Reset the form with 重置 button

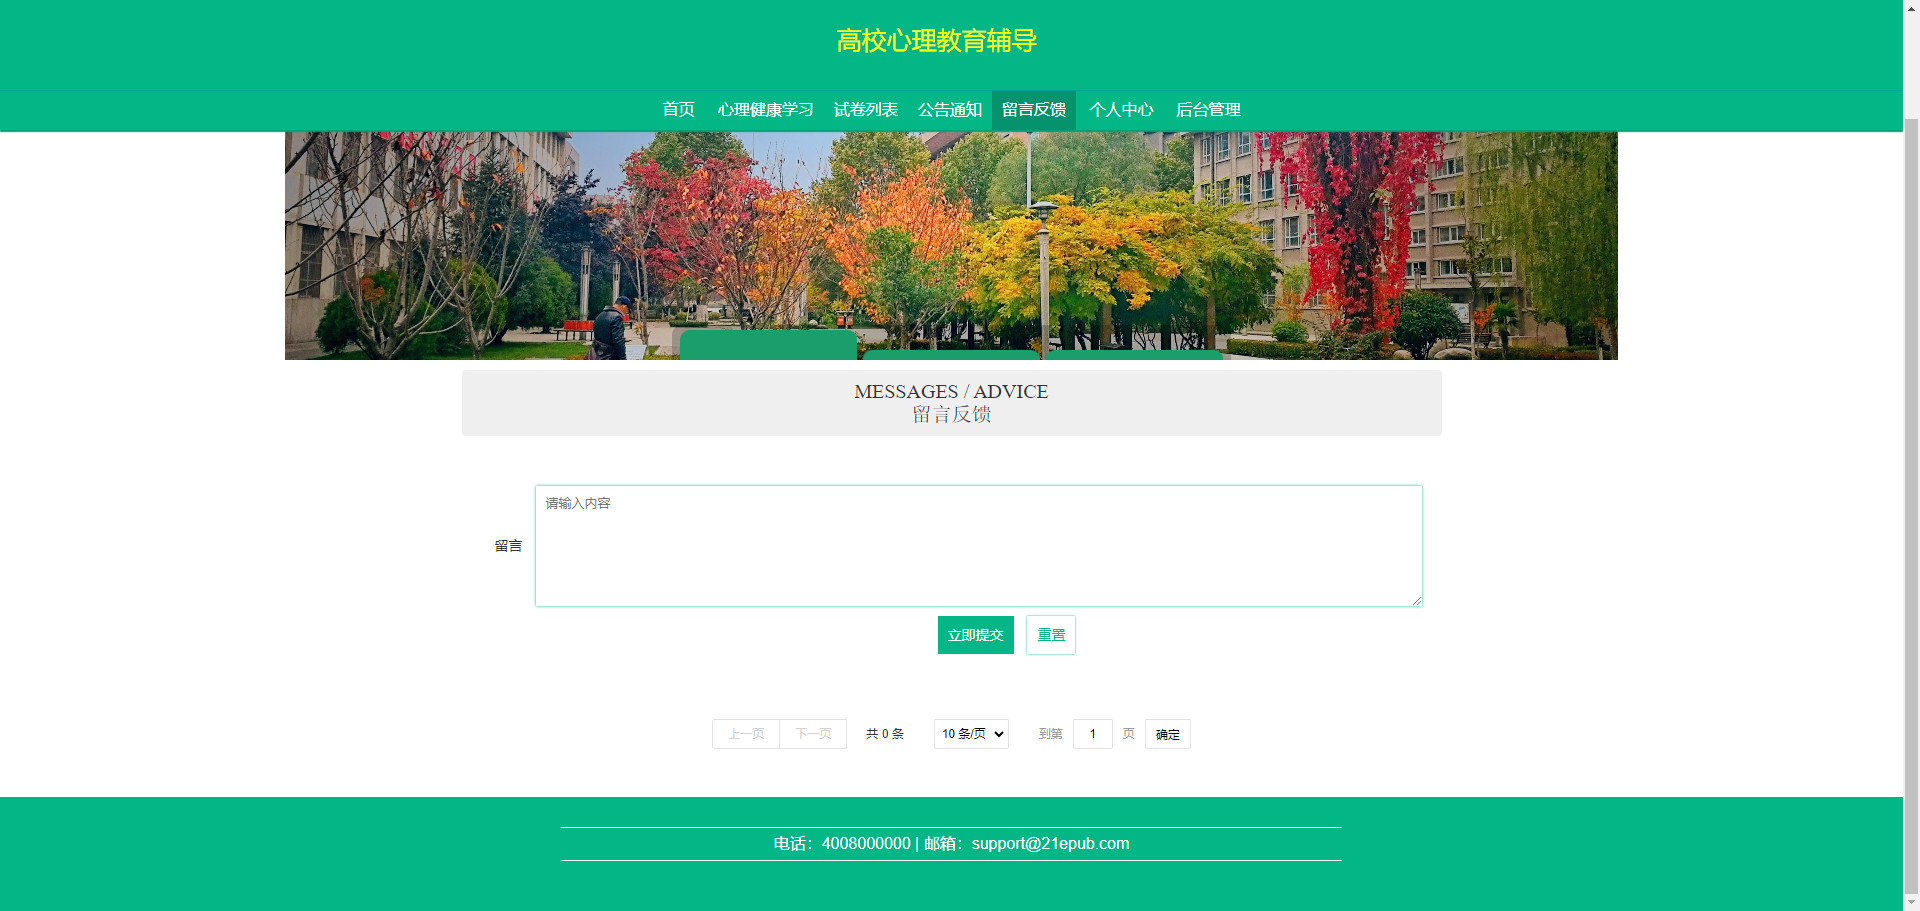tap(1051, 635)
